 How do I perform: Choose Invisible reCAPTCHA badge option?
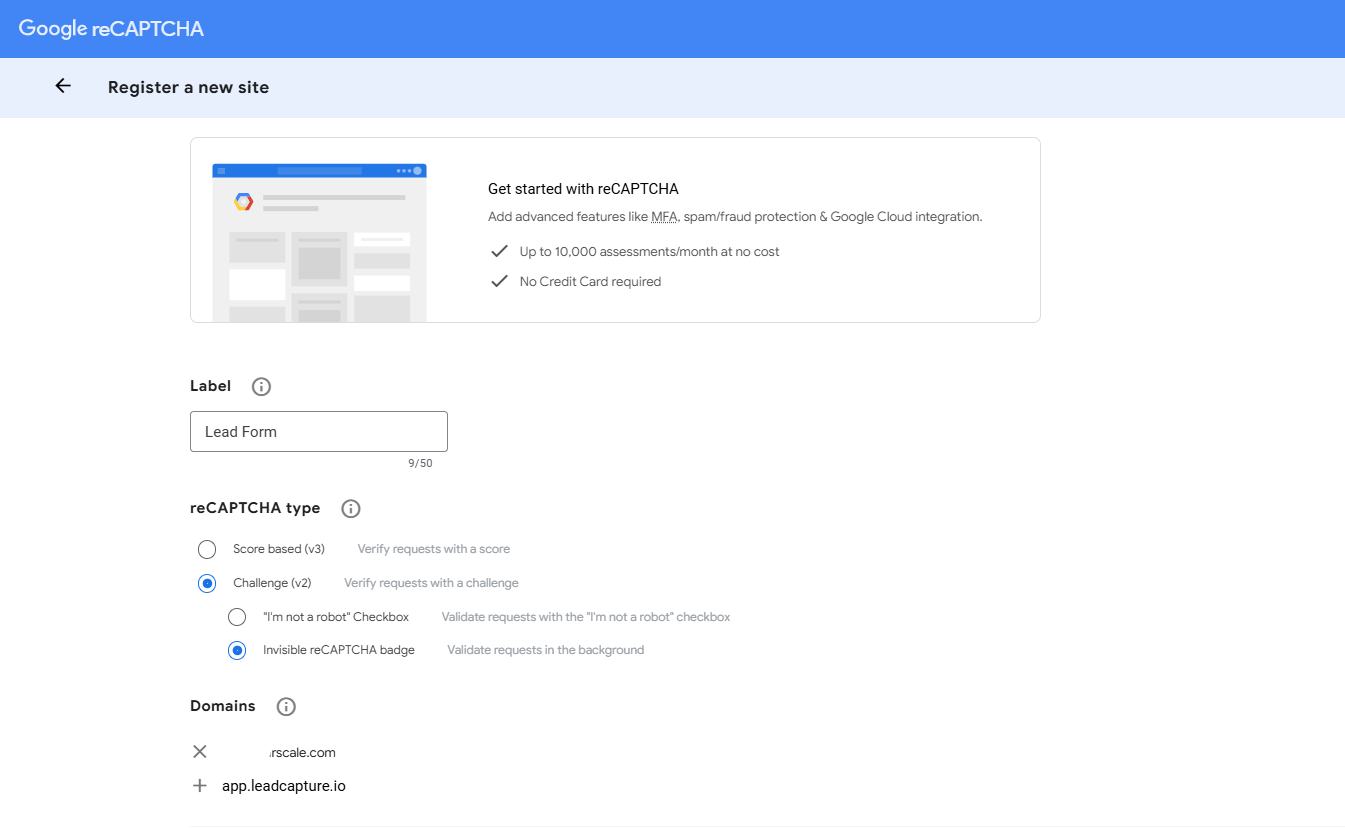237,650
